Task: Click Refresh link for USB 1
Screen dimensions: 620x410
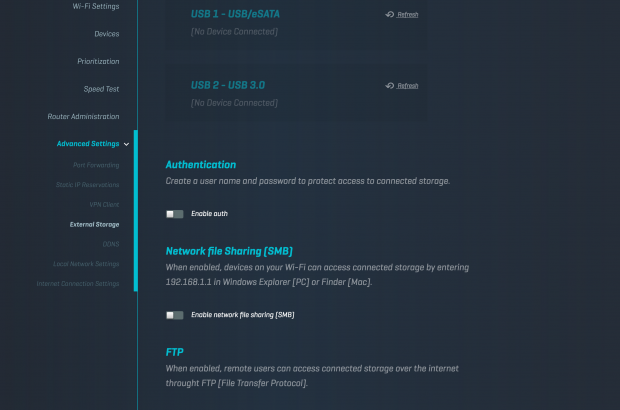Action: [408, 15]
